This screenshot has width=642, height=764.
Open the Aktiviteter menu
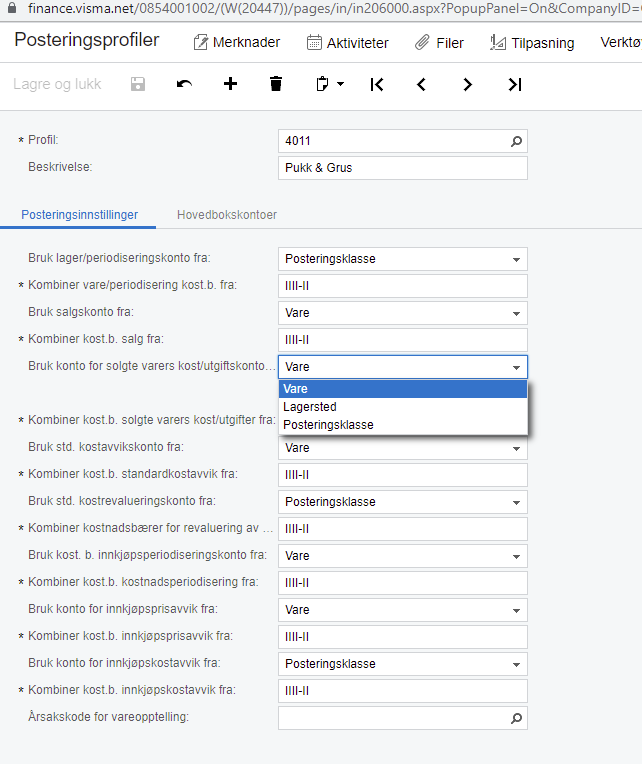(347, 43)
